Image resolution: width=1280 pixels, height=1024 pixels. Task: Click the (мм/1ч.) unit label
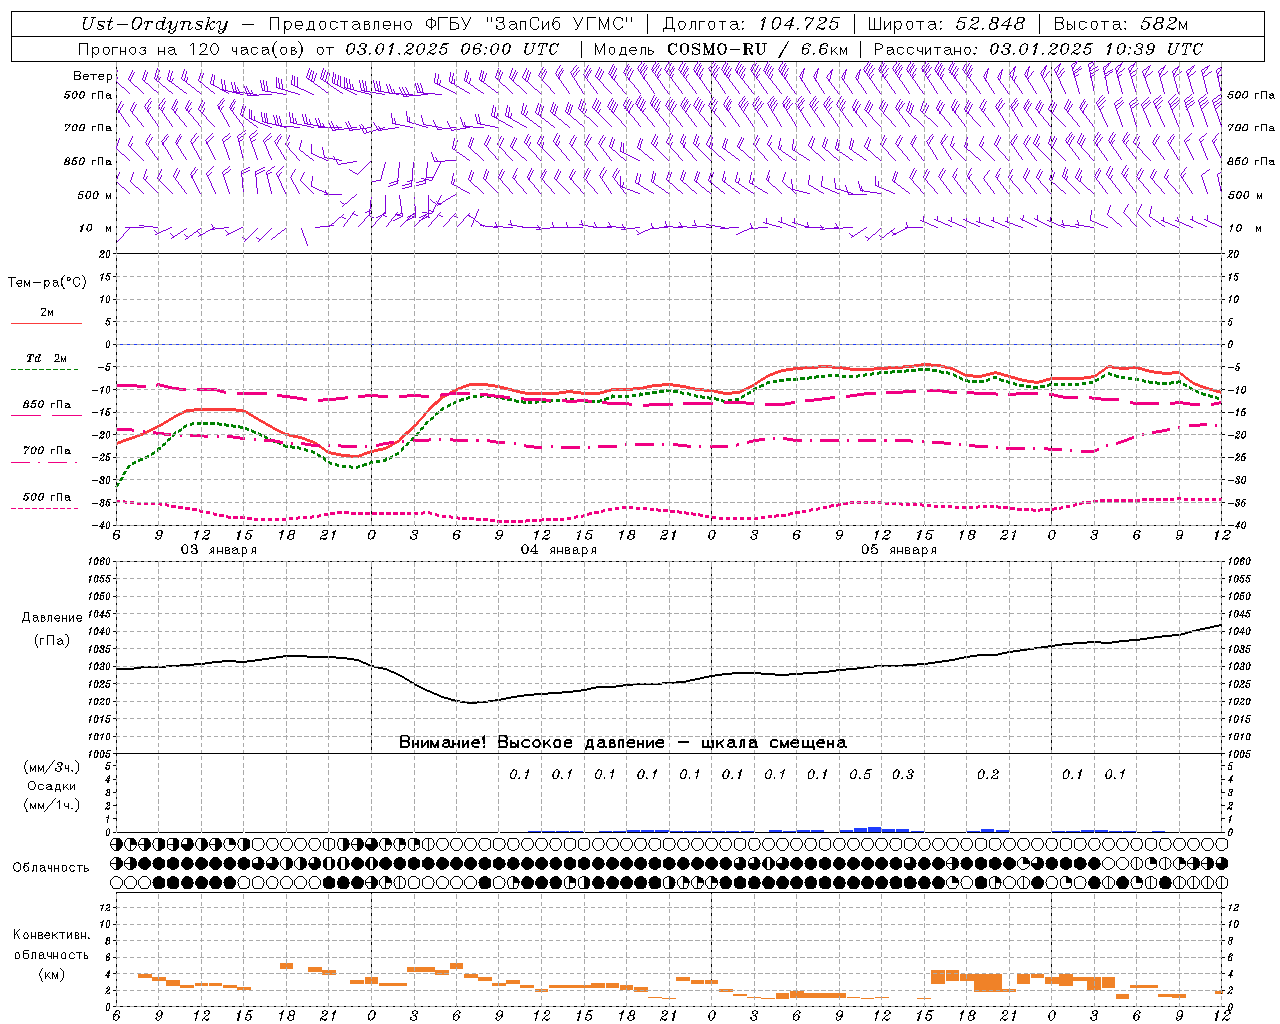pos(52,805)
